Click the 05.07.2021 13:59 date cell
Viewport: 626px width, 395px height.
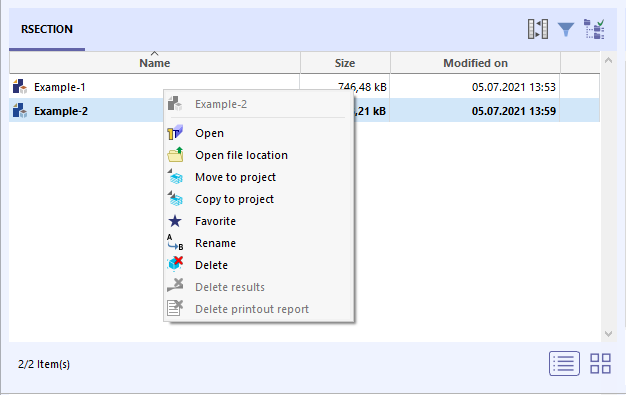pos(513,111)
